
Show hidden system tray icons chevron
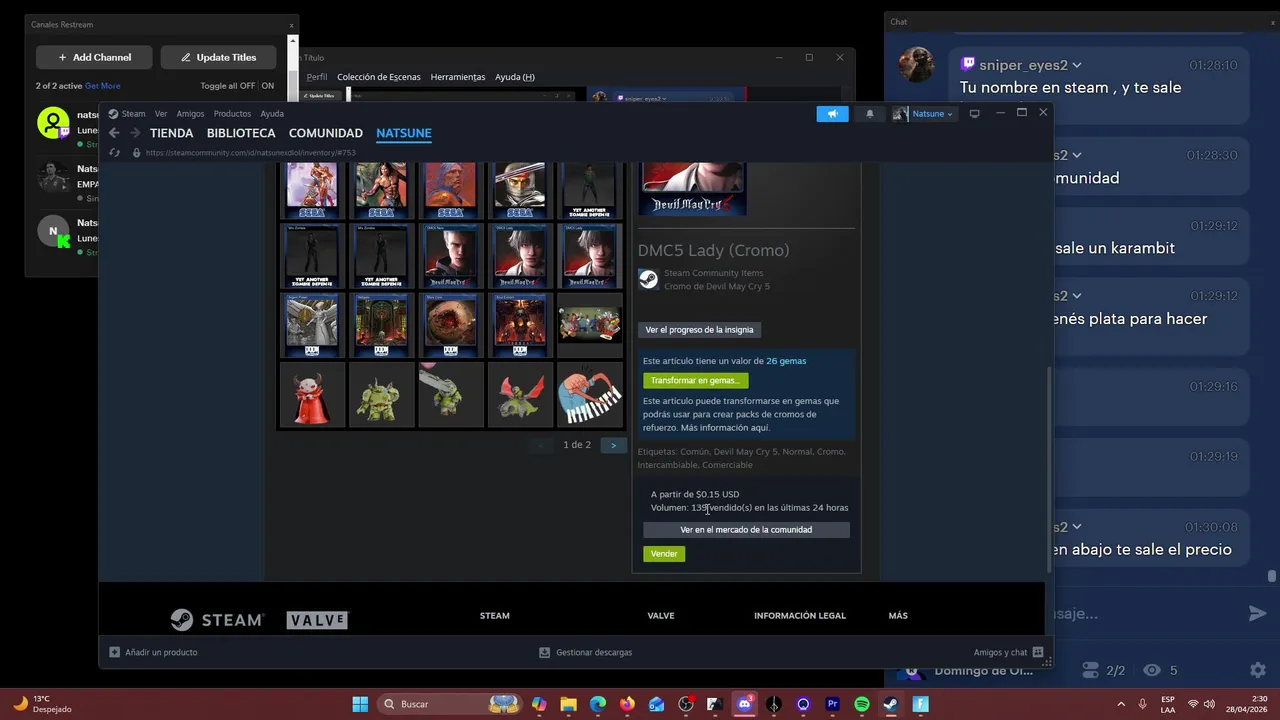[1121, 704]
